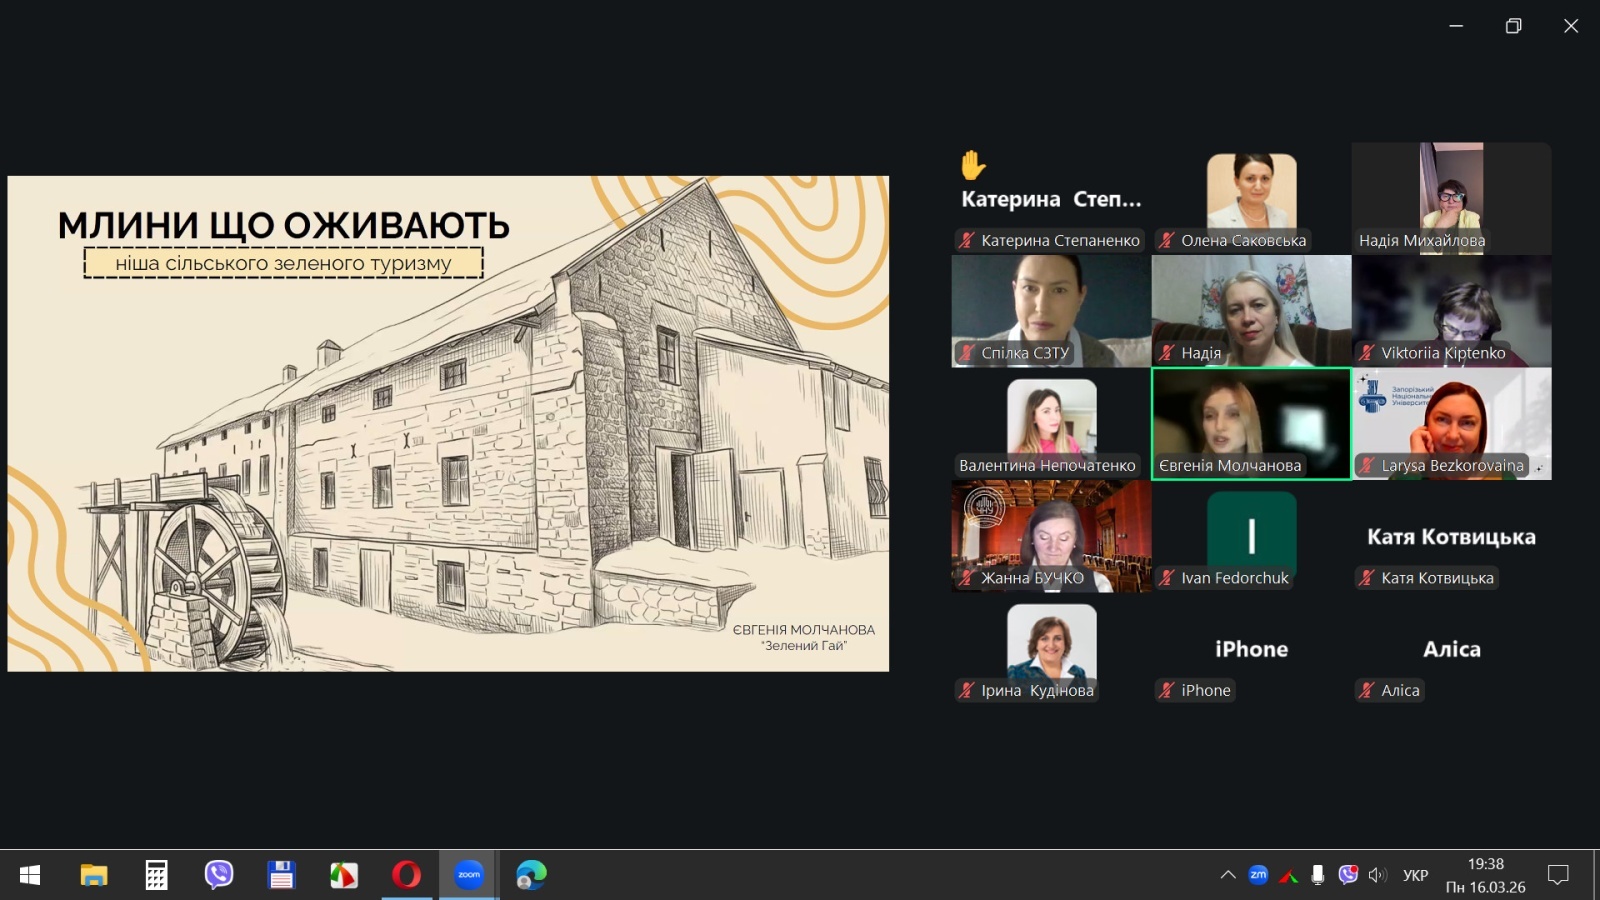Screen dimensions: 1600x900
Task: Open Calculator from the taskbar
Action: [156, 875]
